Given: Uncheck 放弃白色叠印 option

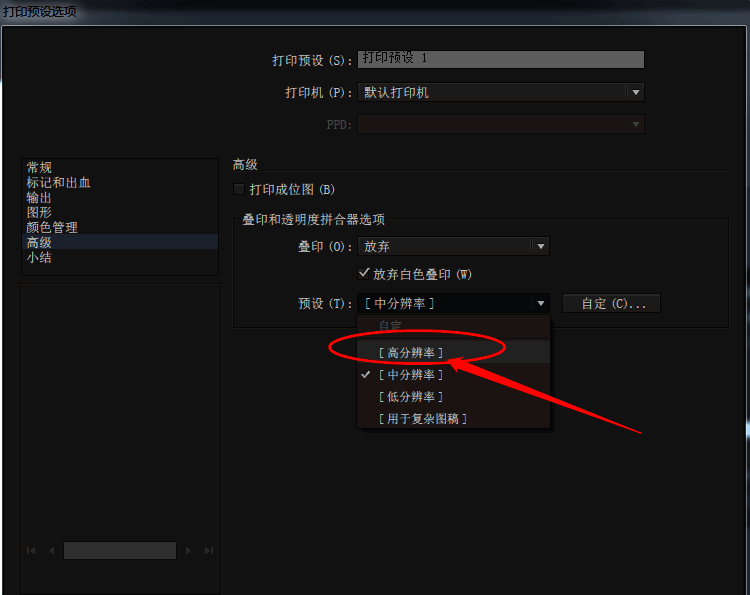Looking at the screenshot, I should click(x=364, y=274).
